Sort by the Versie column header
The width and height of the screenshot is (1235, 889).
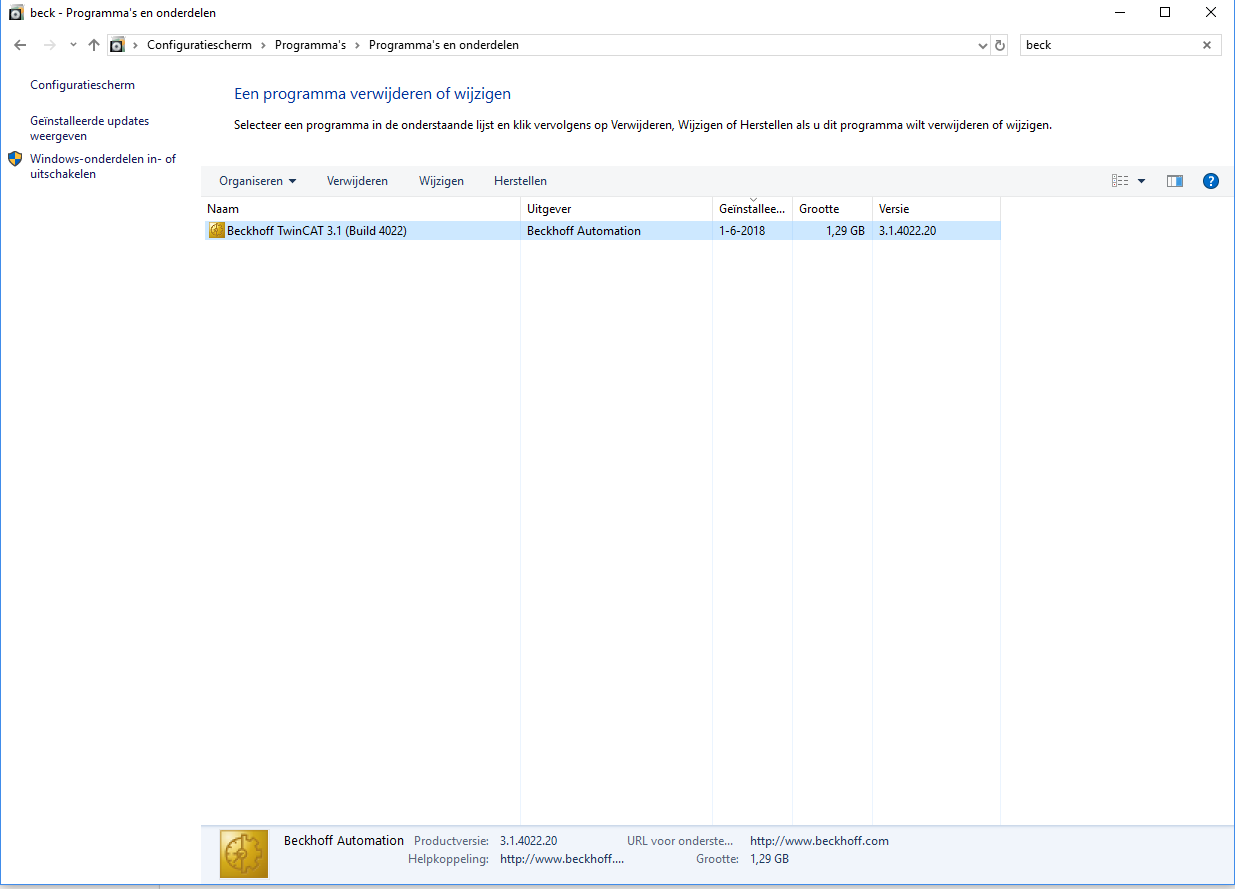[x=936, y=209]
